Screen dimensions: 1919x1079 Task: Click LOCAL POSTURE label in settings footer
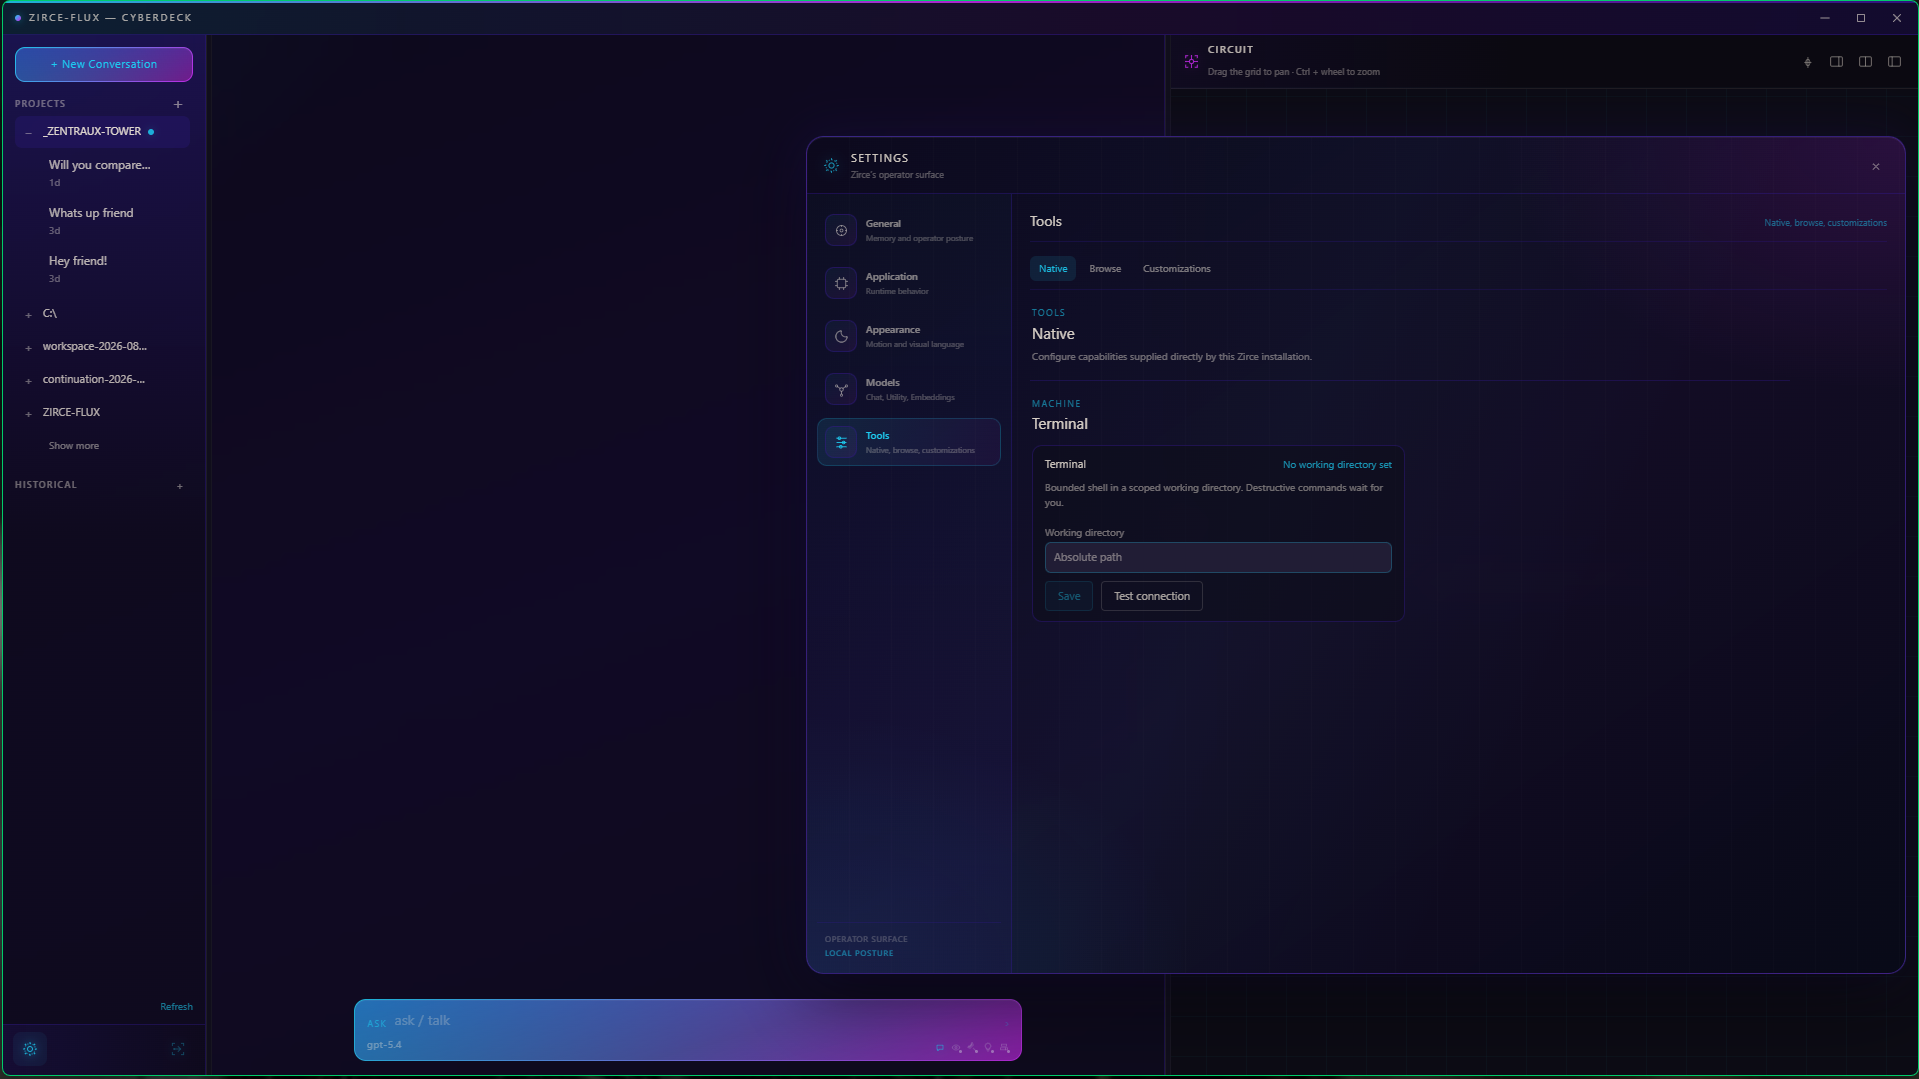tap(859, 953)
